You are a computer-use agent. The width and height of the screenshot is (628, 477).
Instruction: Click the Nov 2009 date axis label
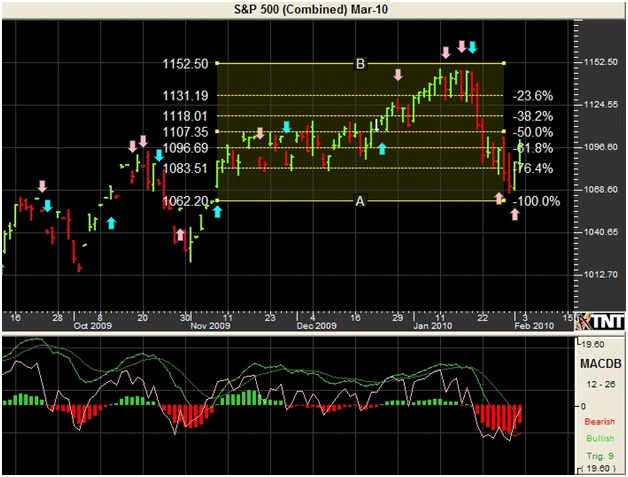click(x=210, y=326)
